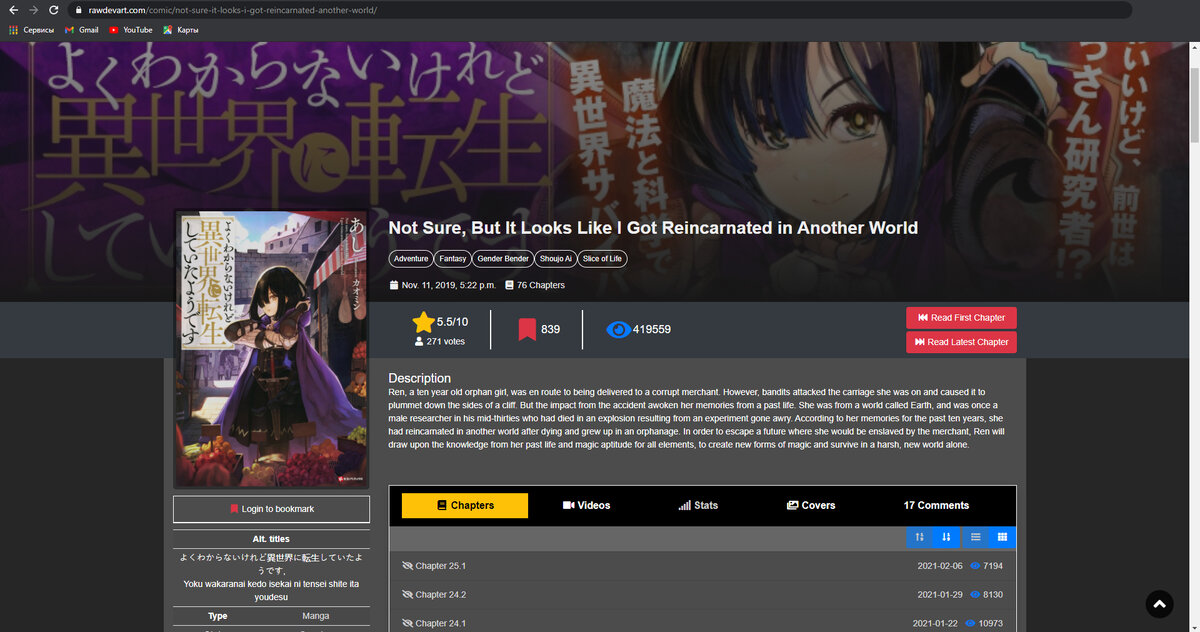Switch to grid view icon
The image size is (1200, 632).
pyautogui.click(x=1002, y=537)
